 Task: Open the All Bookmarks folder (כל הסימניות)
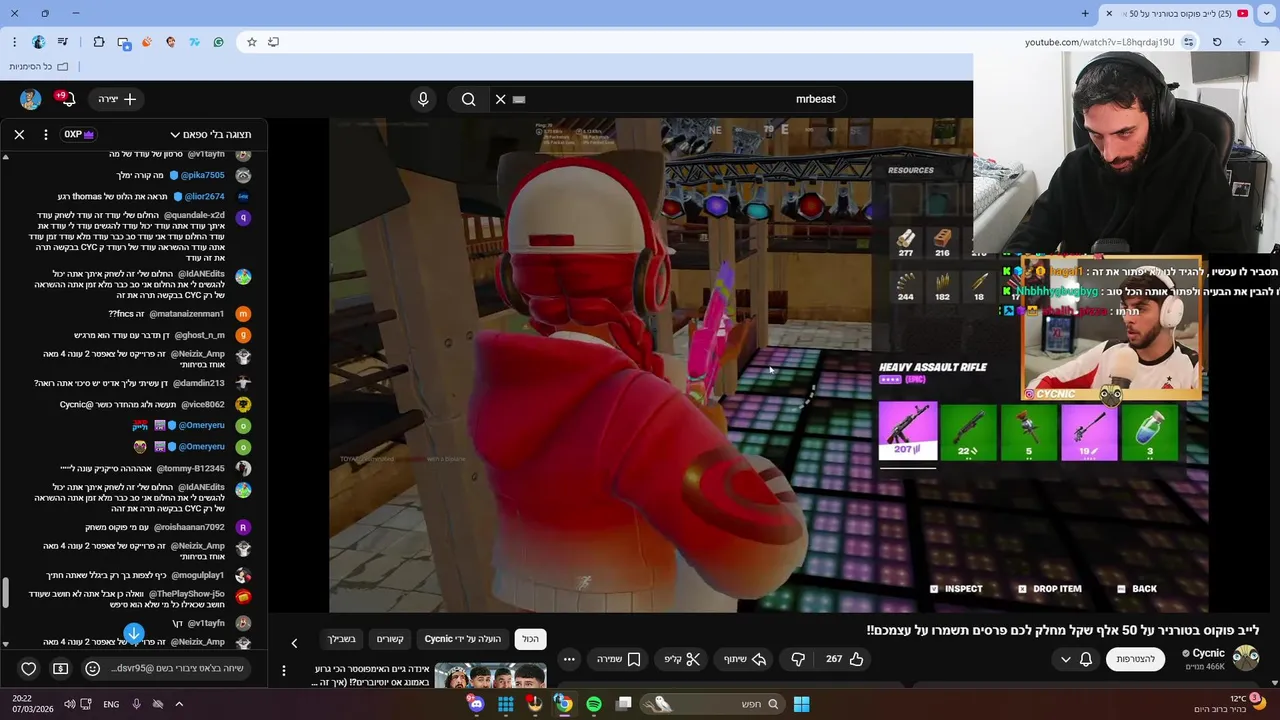(x=38, y=66)
